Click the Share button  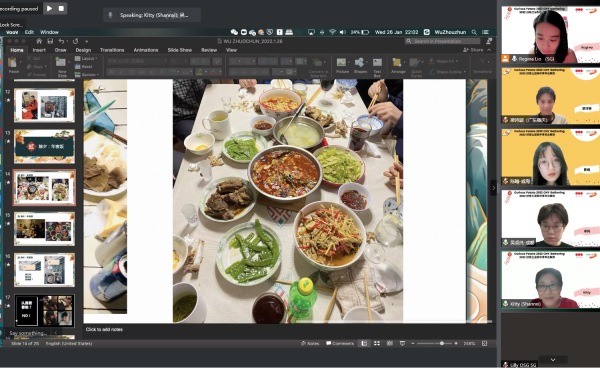click(473, 50)
